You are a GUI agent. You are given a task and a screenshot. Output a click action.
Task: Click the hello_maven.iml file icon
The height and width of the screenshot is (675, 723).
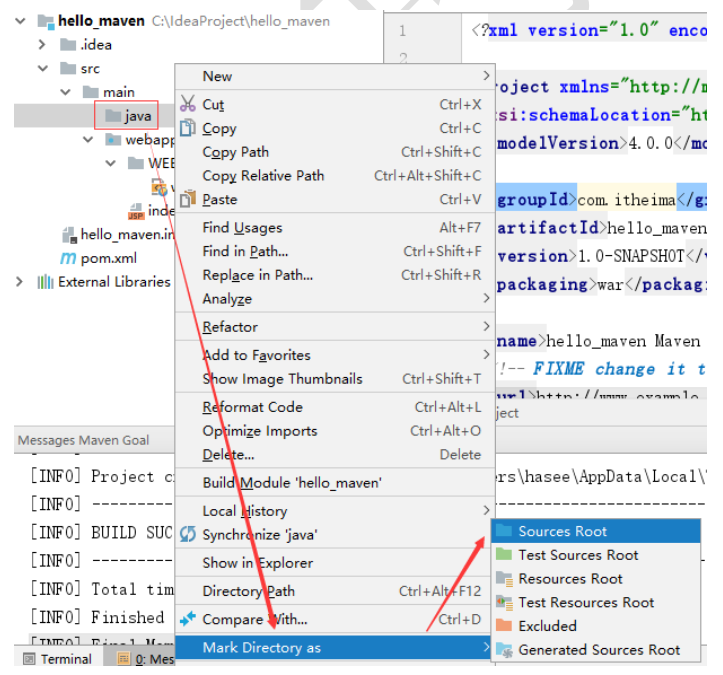69,235
